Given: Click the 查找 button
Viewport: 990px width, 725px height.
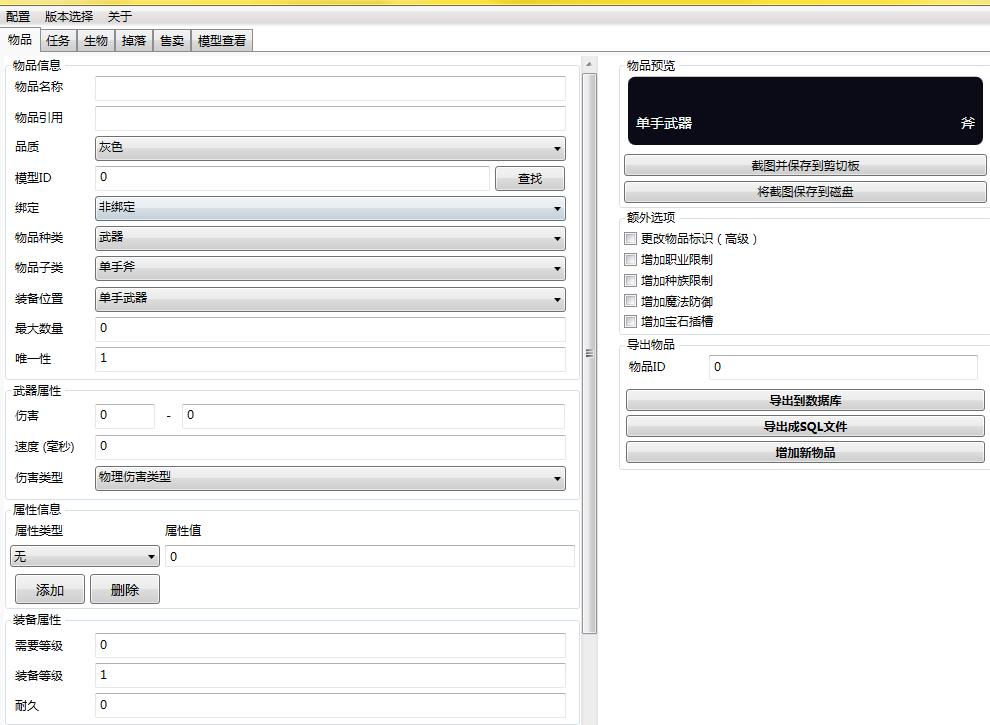Looking at the screenshot, I should click(x=530, y=178).
